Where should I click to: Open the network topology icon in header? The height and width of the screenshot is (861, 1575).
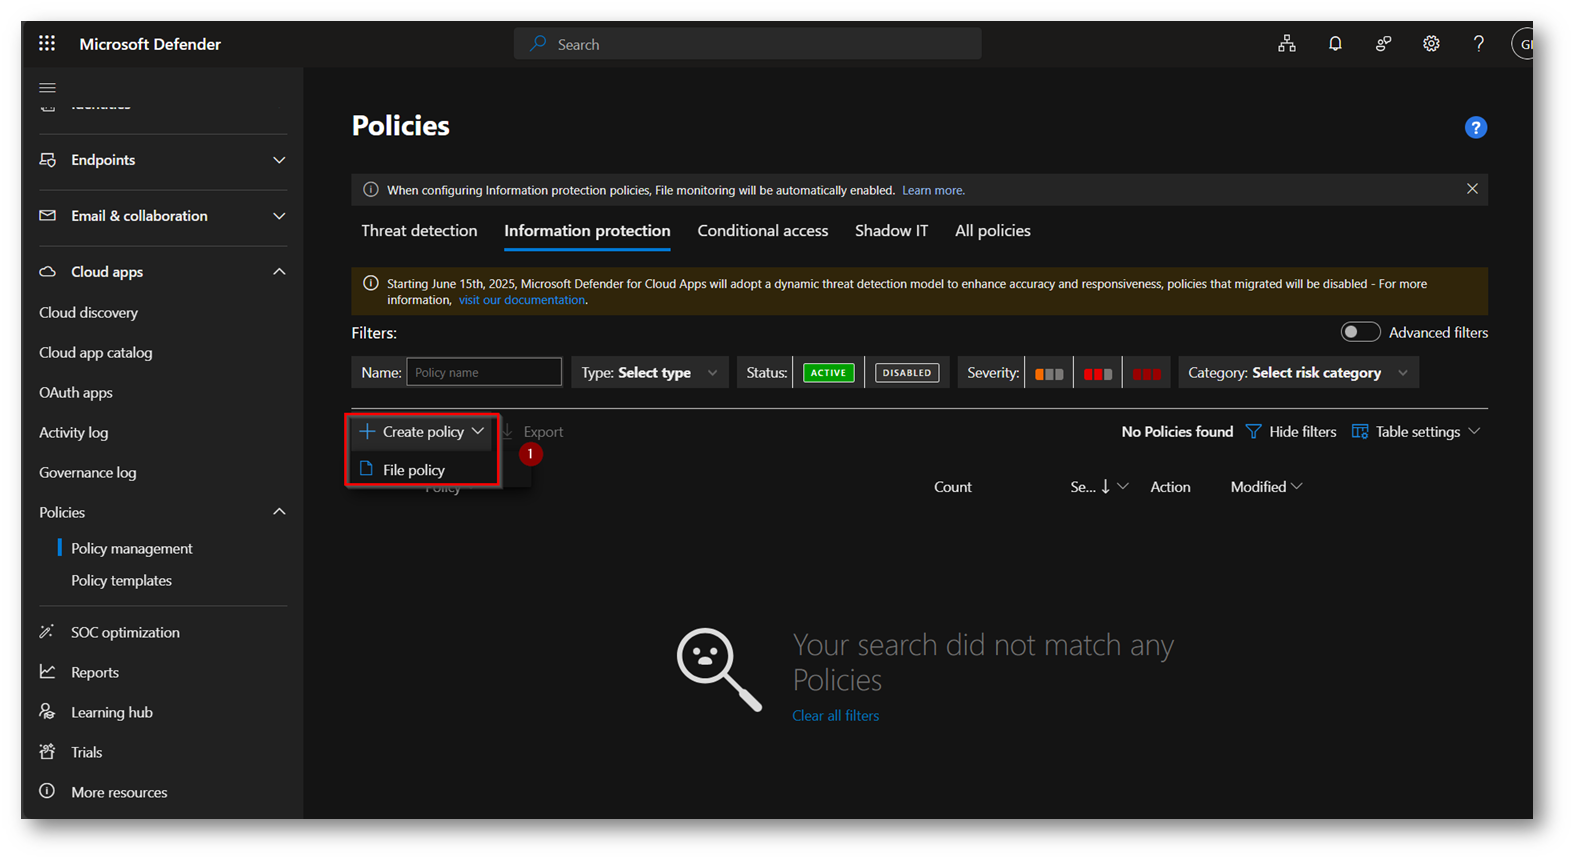[1287, 44]
